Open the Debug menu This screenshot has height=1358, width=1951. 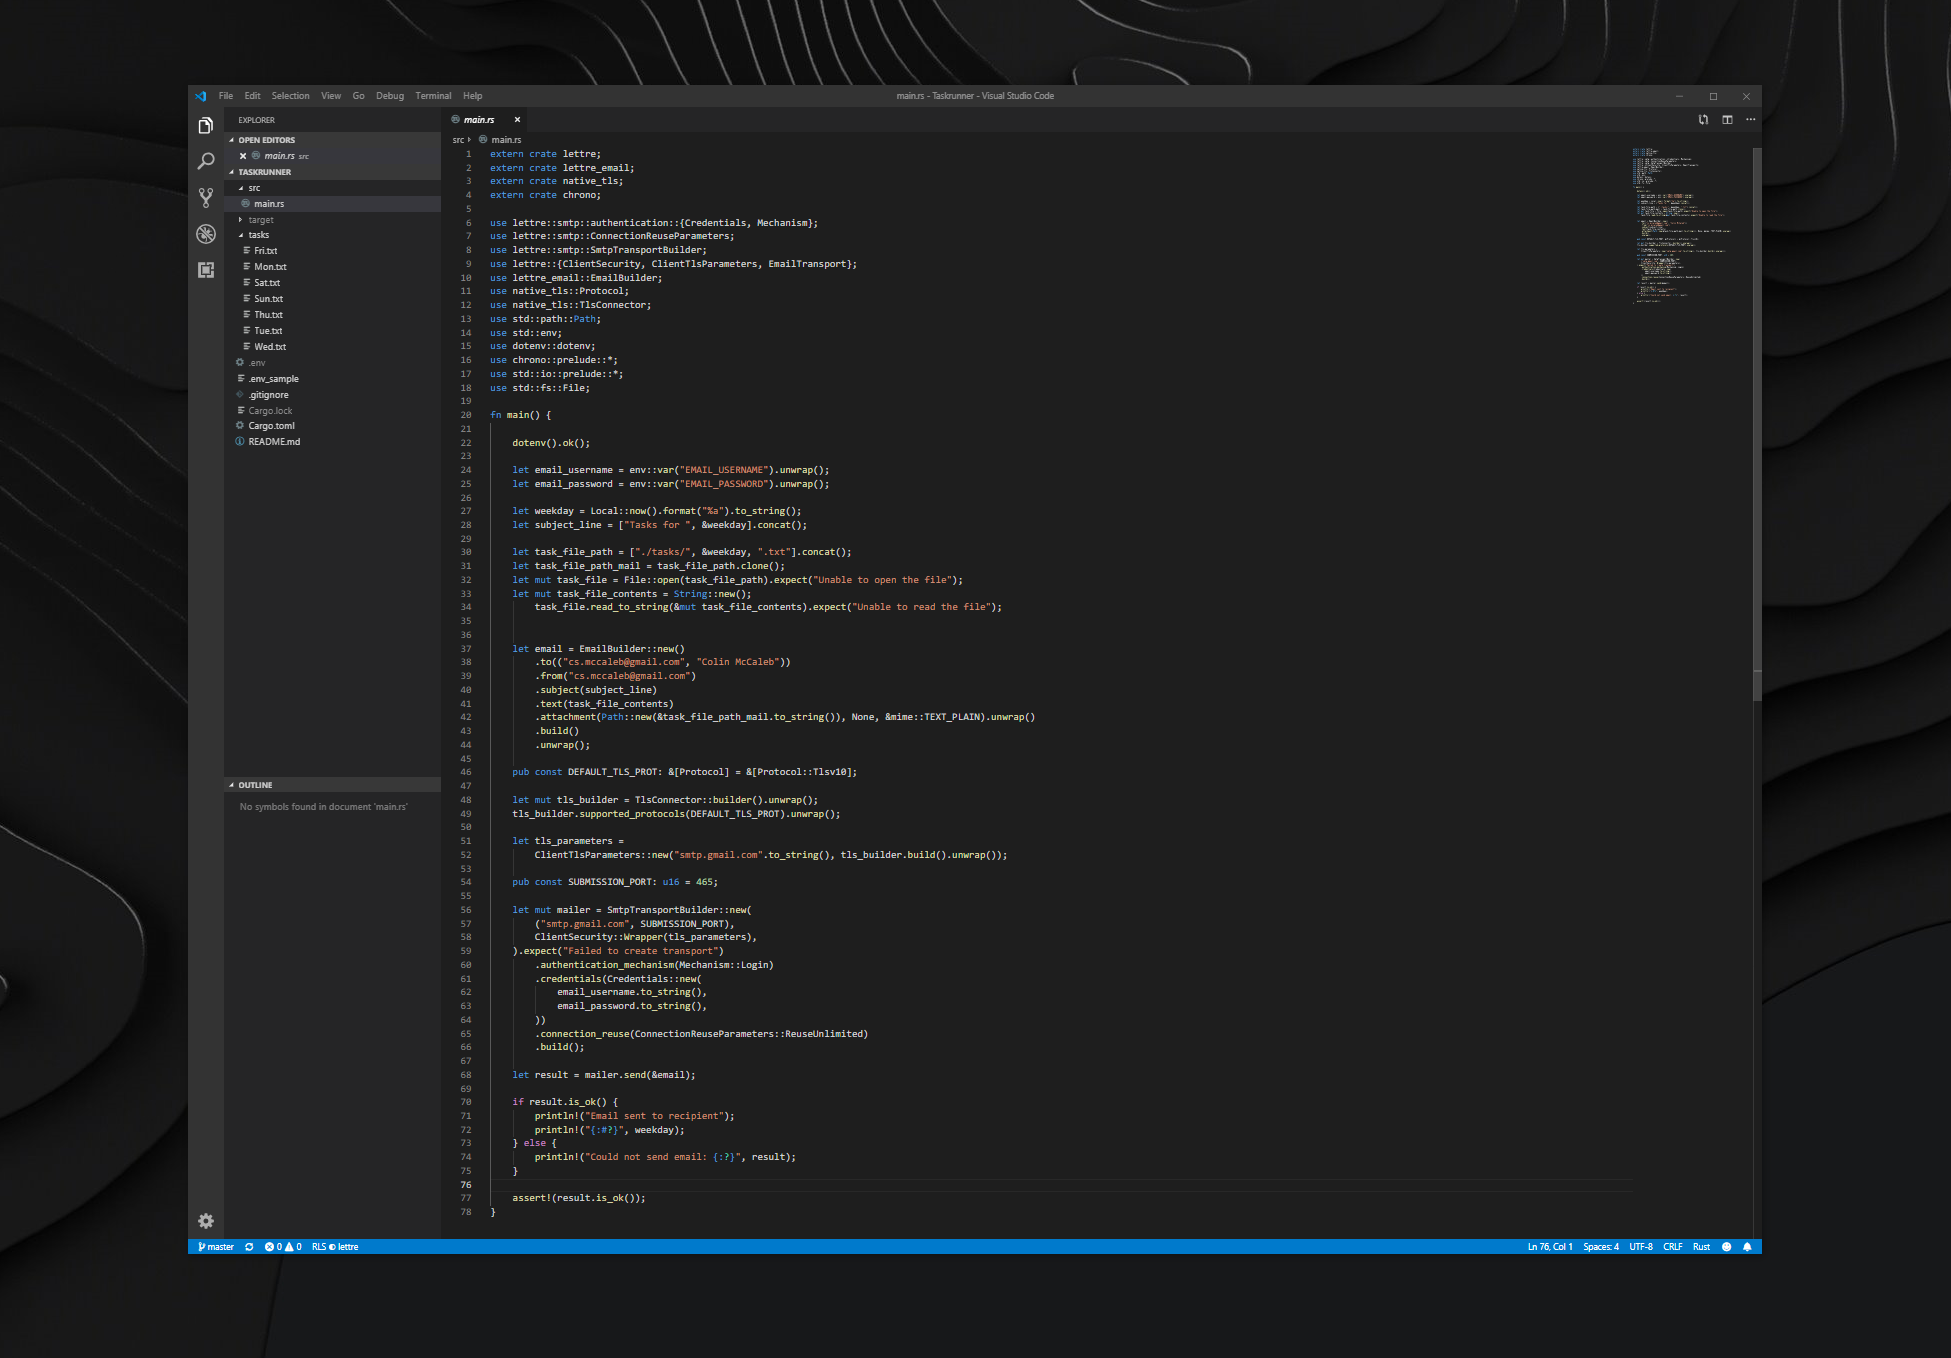pyautogui.click(x=390, y=96)
